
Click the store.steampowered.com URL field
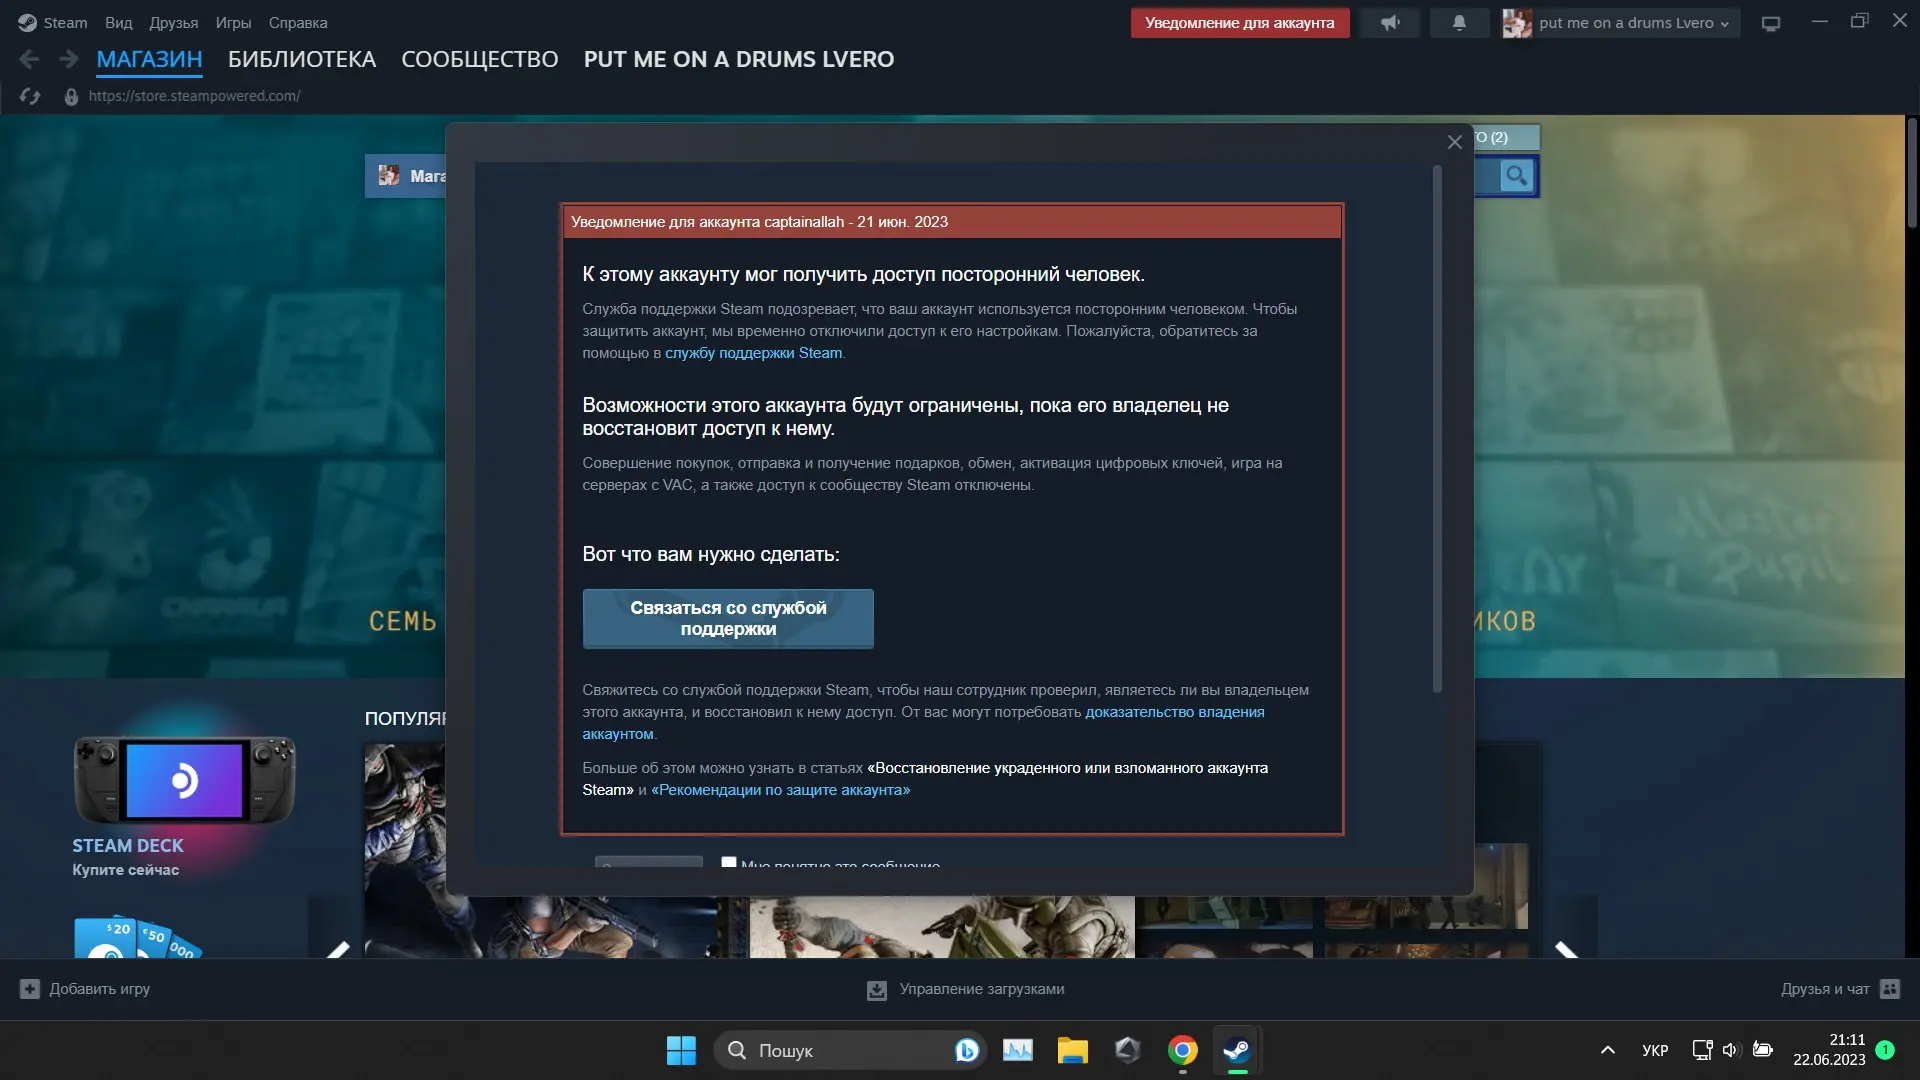pos(194,96)
